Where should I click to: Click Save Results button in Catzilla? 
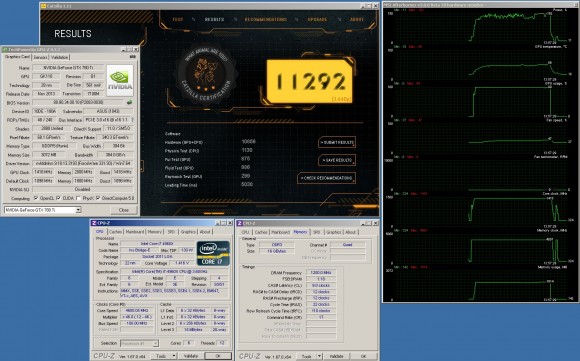click(337, 160)
